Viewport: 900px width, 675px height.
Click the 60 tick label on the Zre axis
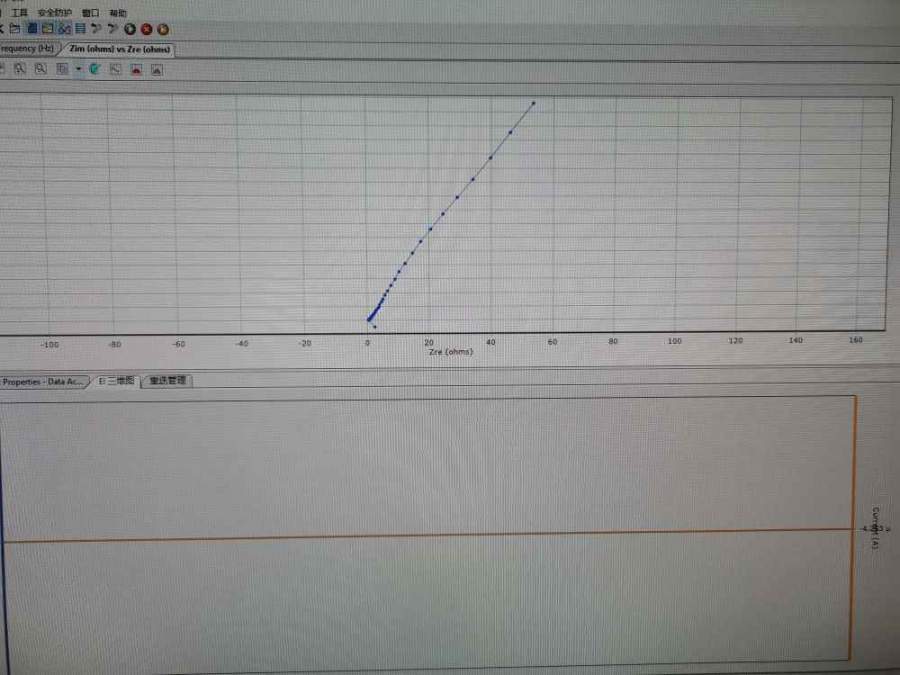pyautogui.click(x=552, y=342)
